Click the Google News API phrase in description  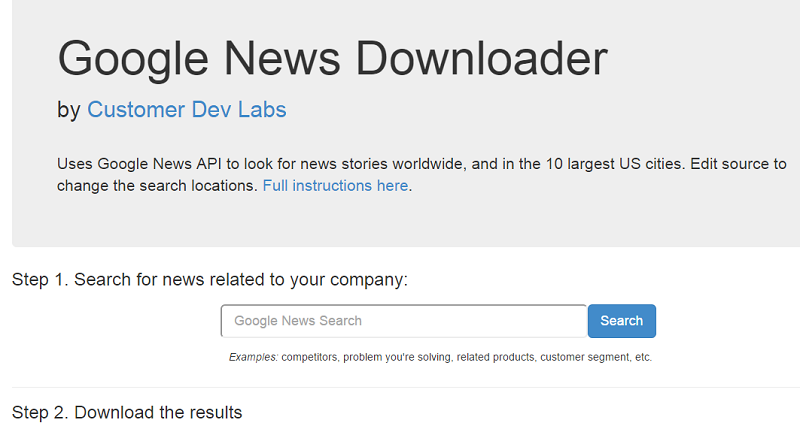click(160, 164)
